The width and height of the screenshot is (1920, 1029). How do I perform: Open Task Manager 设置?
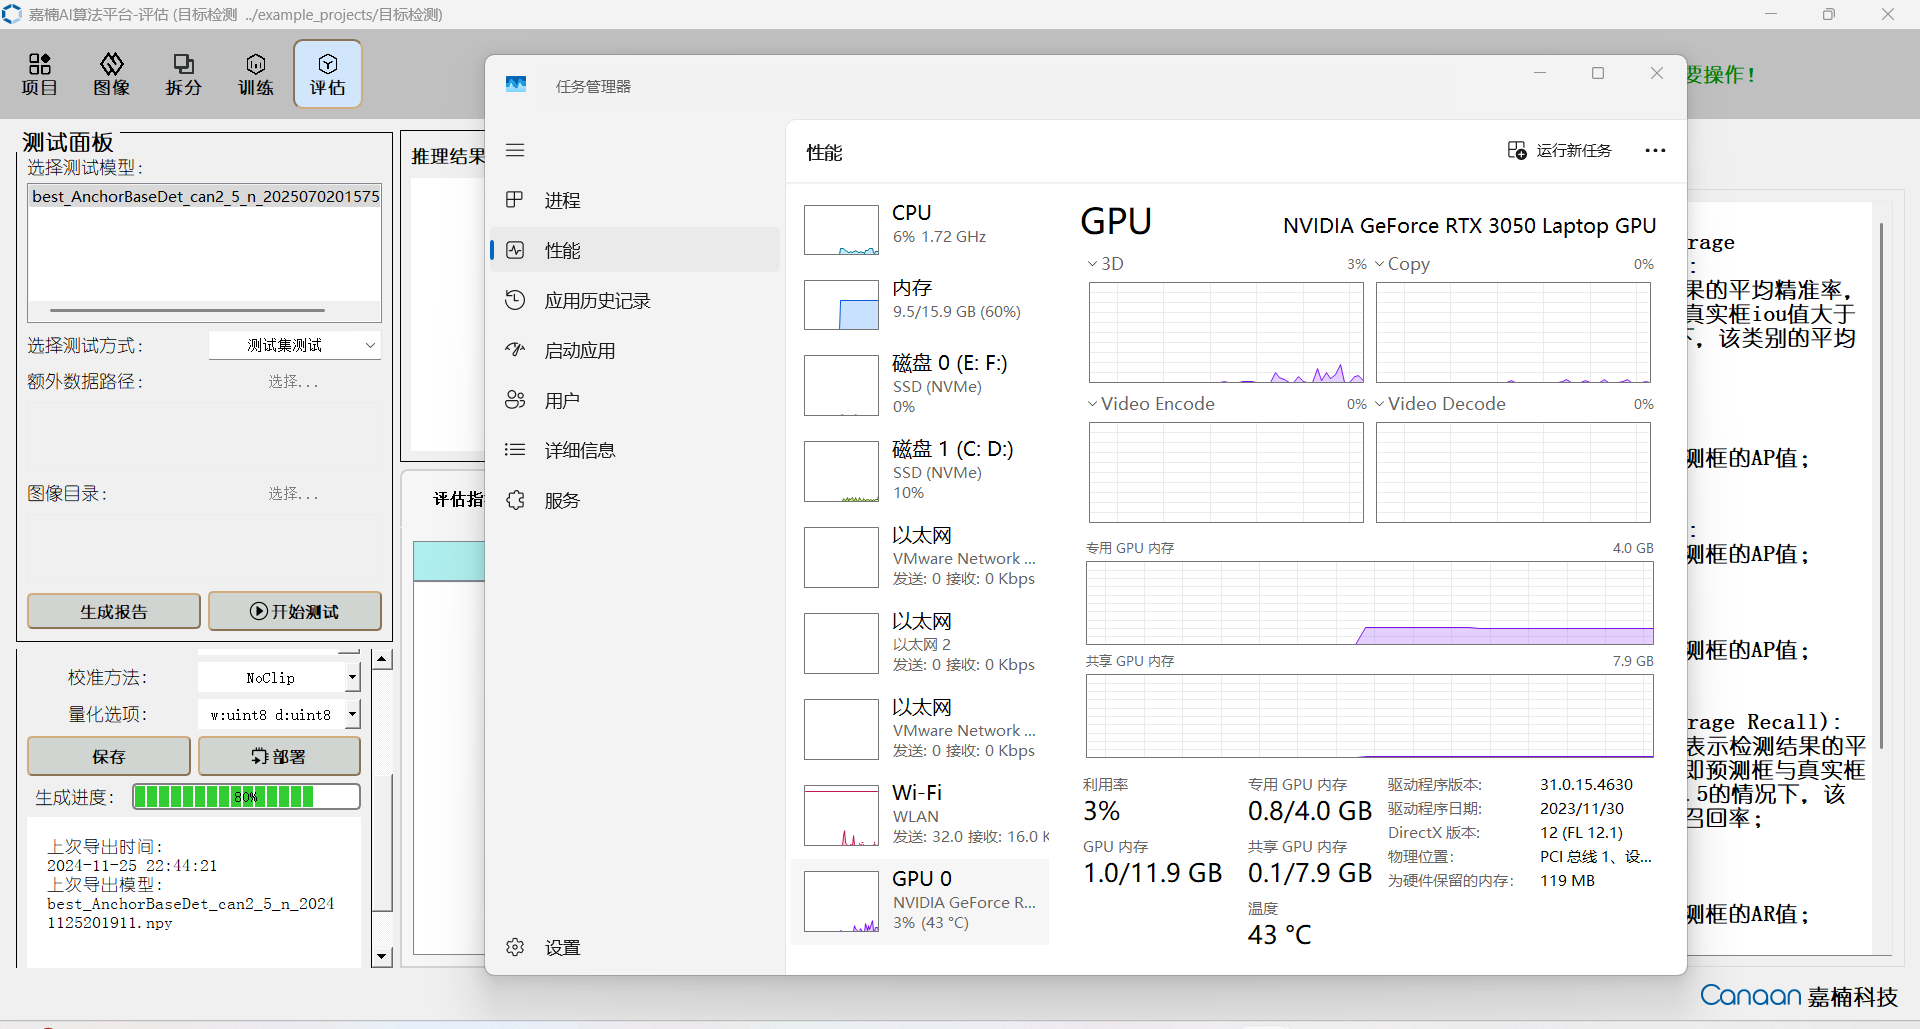pyautogui.click(x=635, y=947)
